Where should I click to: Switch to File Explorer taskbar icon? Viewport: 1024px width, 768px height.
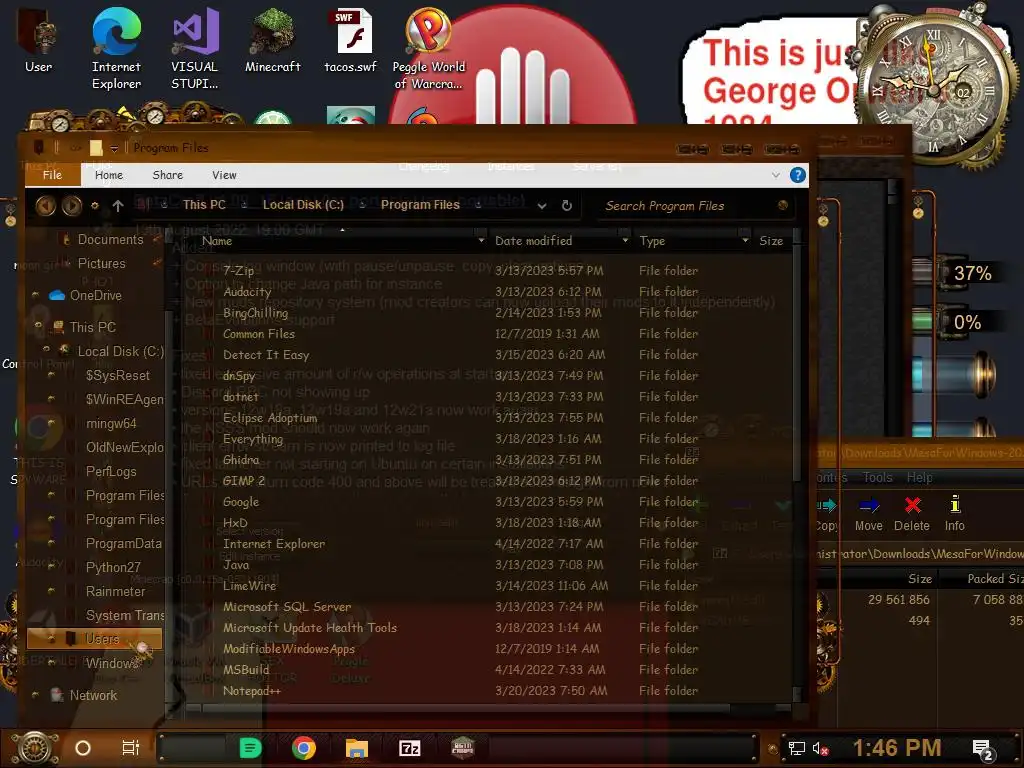tap(357, 748)
